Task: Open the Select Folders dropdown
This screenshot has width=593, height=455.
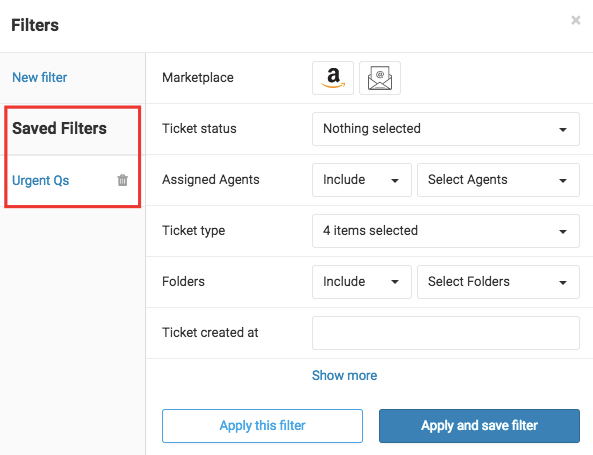Action: 498,282
